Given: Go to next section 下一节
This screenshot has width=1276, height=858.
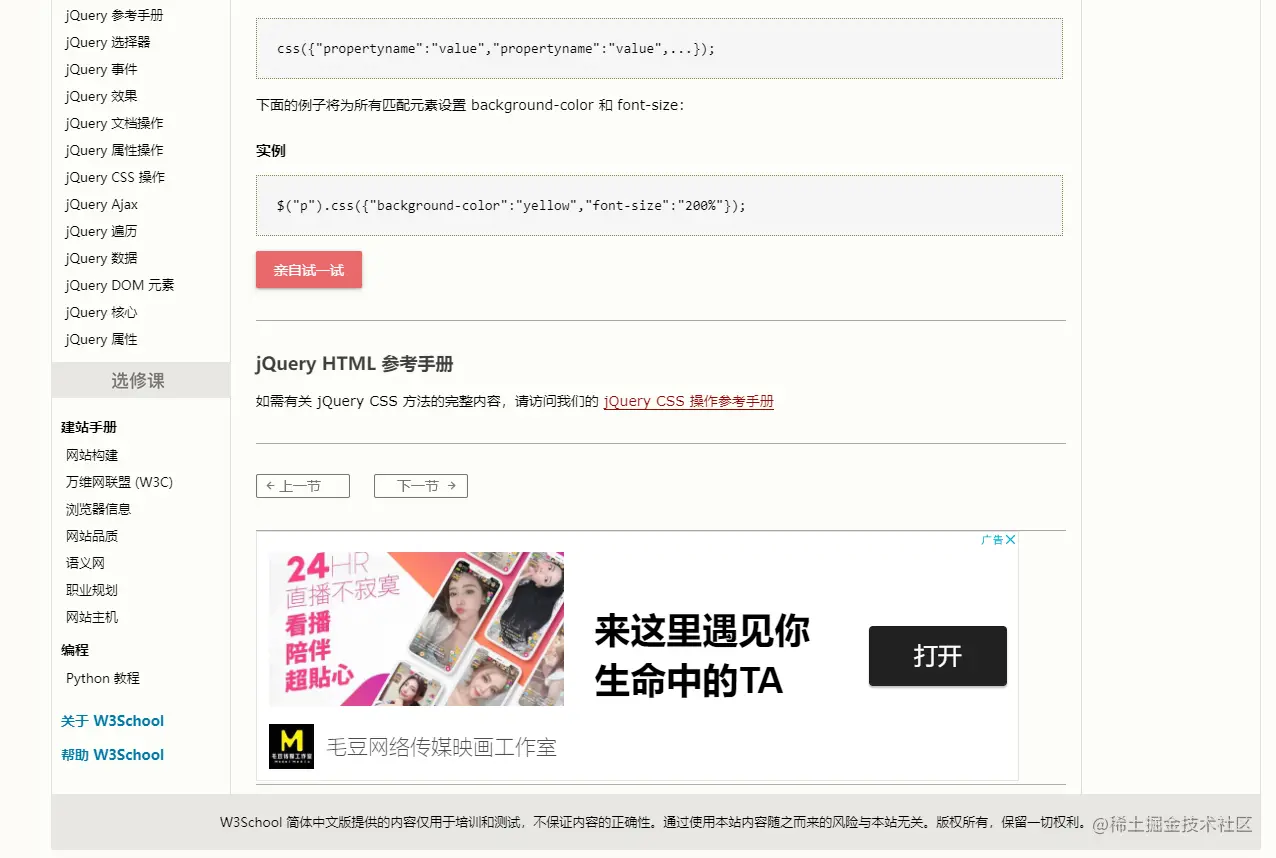Looking at the screenshot, I should click(421, 486).
